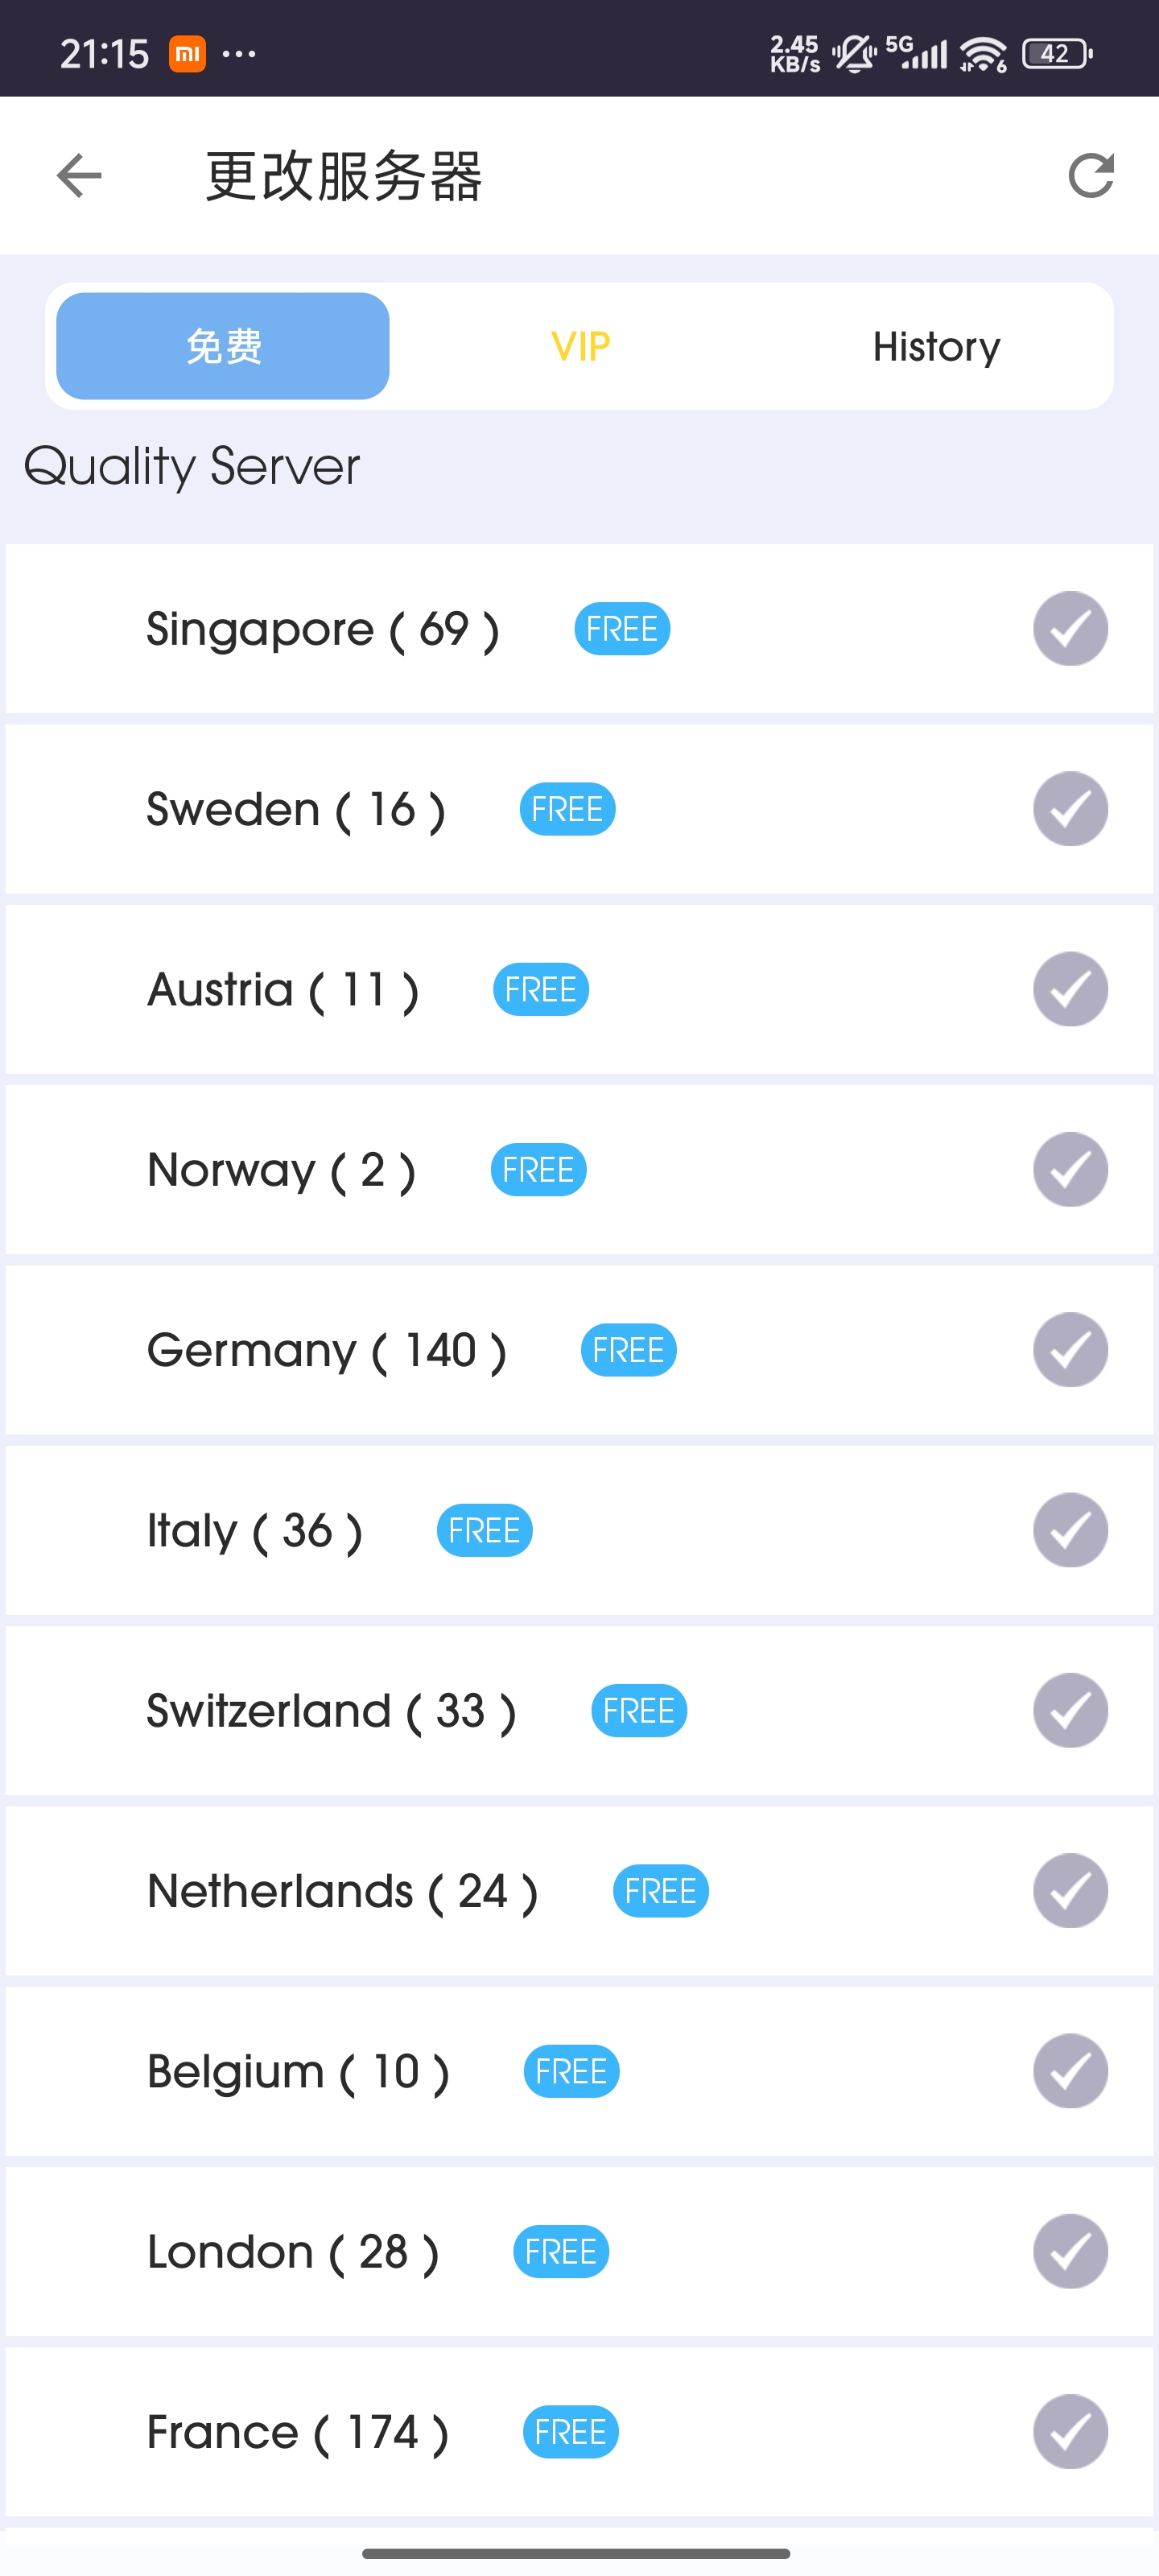Screen dimensions: 1159x2576
Task: Refresh the server list
Action: tap(1090, 176)
